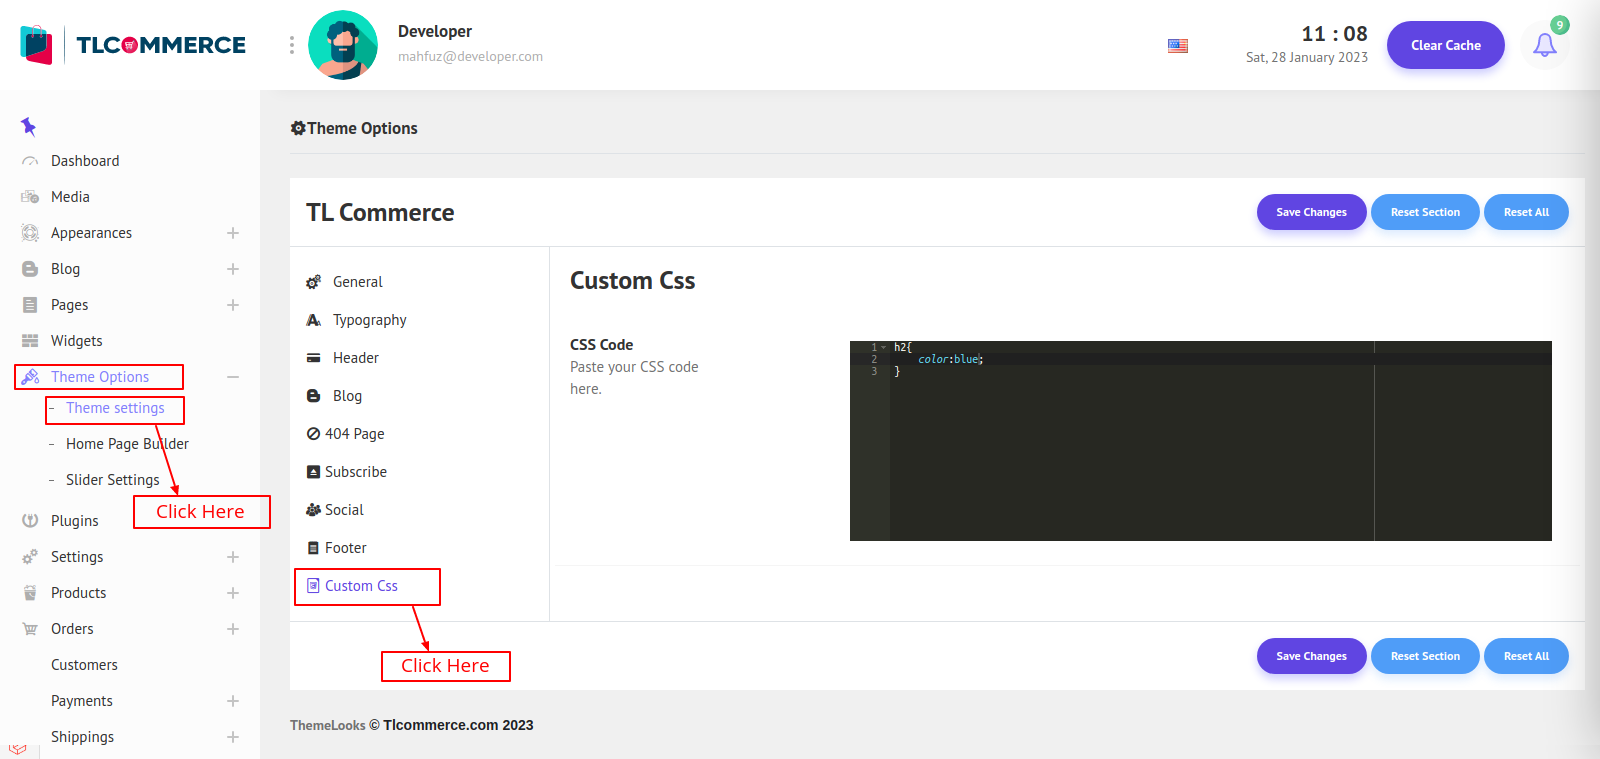
Task: Fold the h2 rule in the code editor
Action: pyautogui.click(x=884, y=347)
